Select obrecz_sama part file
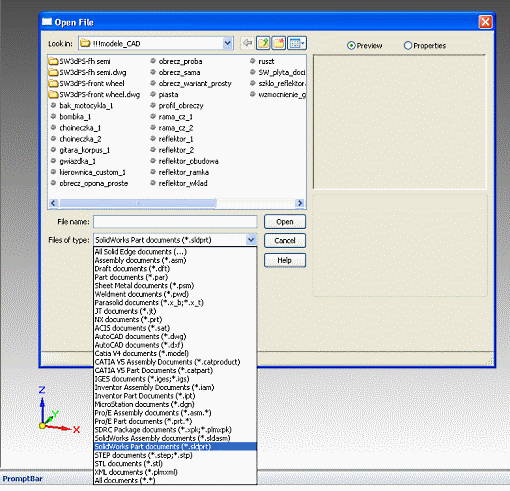Viewport: 510px width, 491px height. (x=175, y=72)
